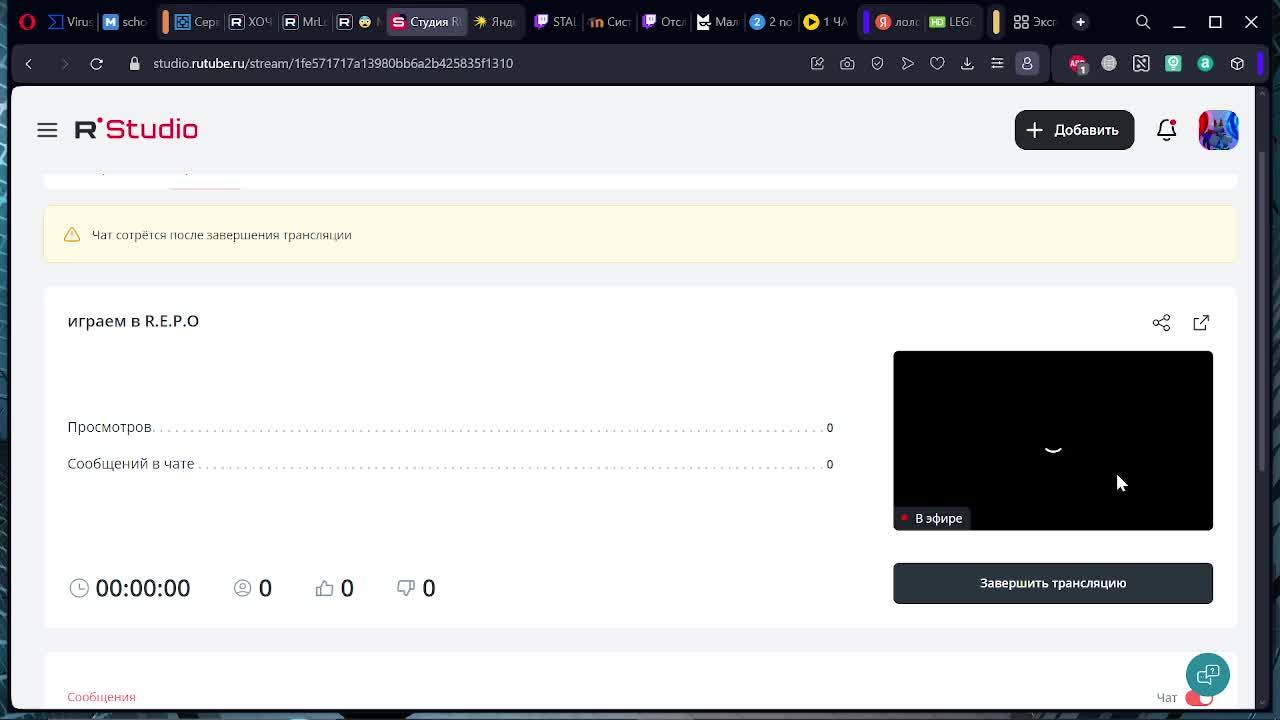Screen dimensions: 1280x720
Task: Click the live stream preview player
Action: click(1052, 440)
